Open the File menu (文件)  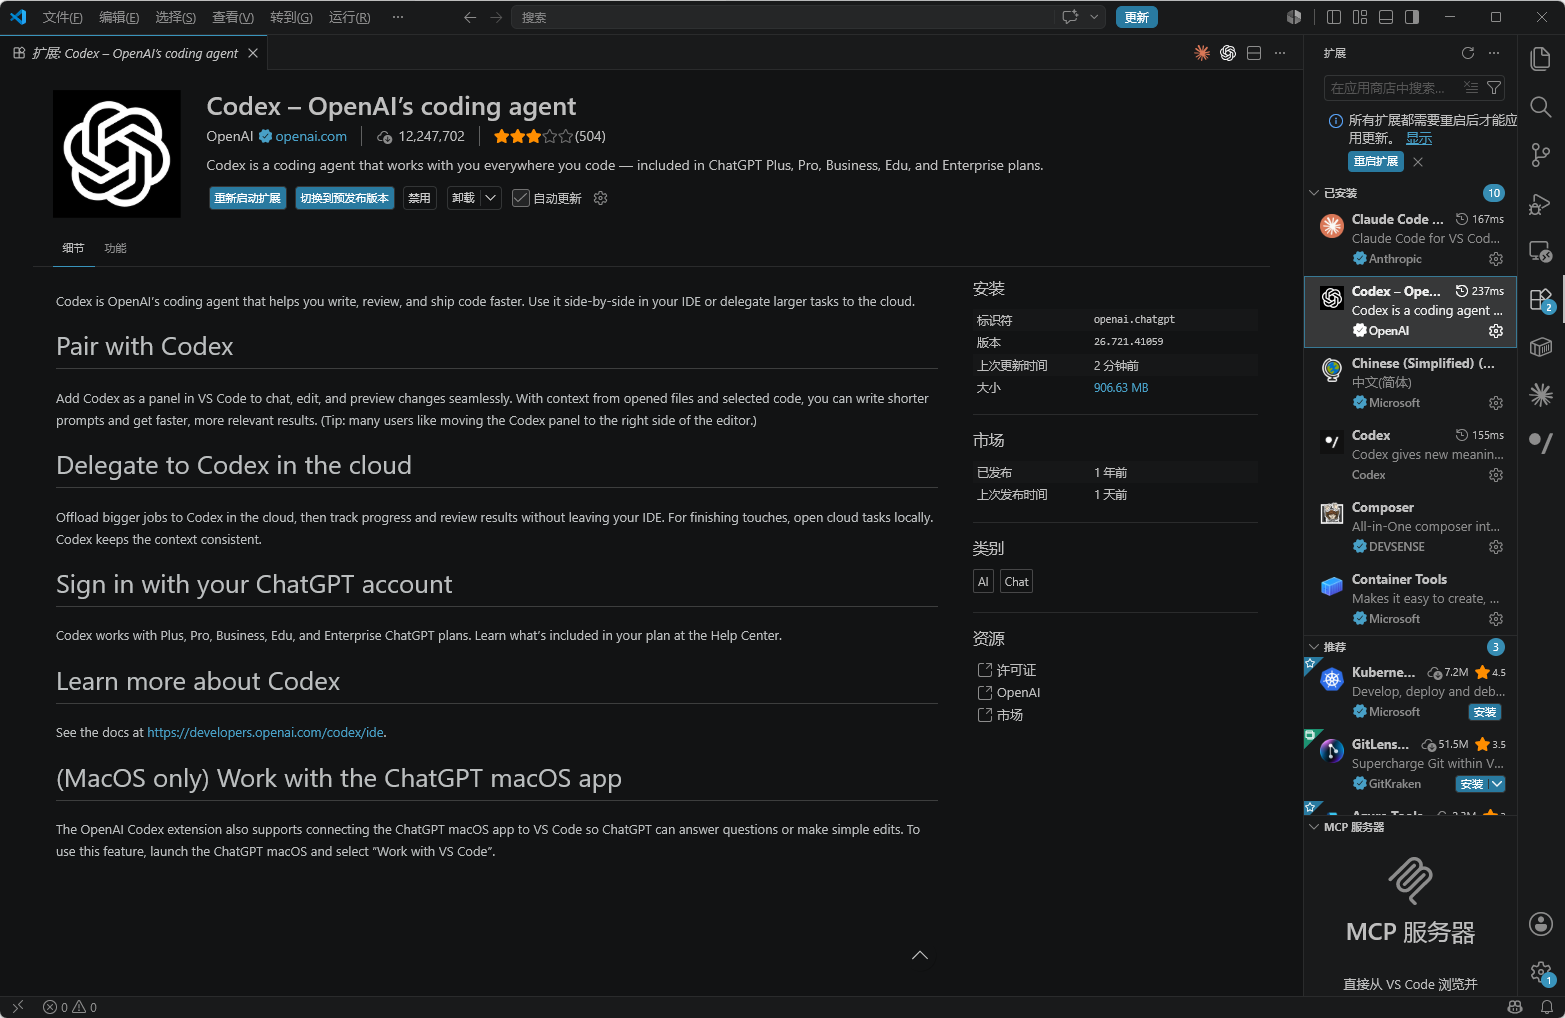pos(62,17)
